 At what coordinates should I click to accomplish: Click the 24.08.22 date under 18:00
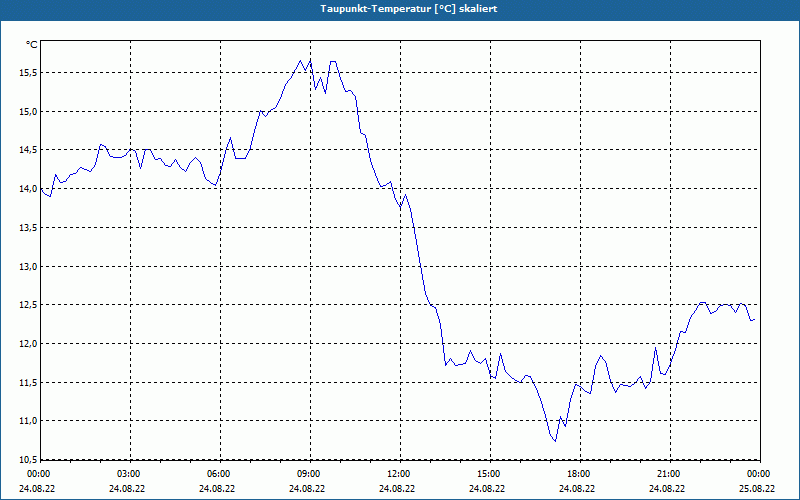577,489
